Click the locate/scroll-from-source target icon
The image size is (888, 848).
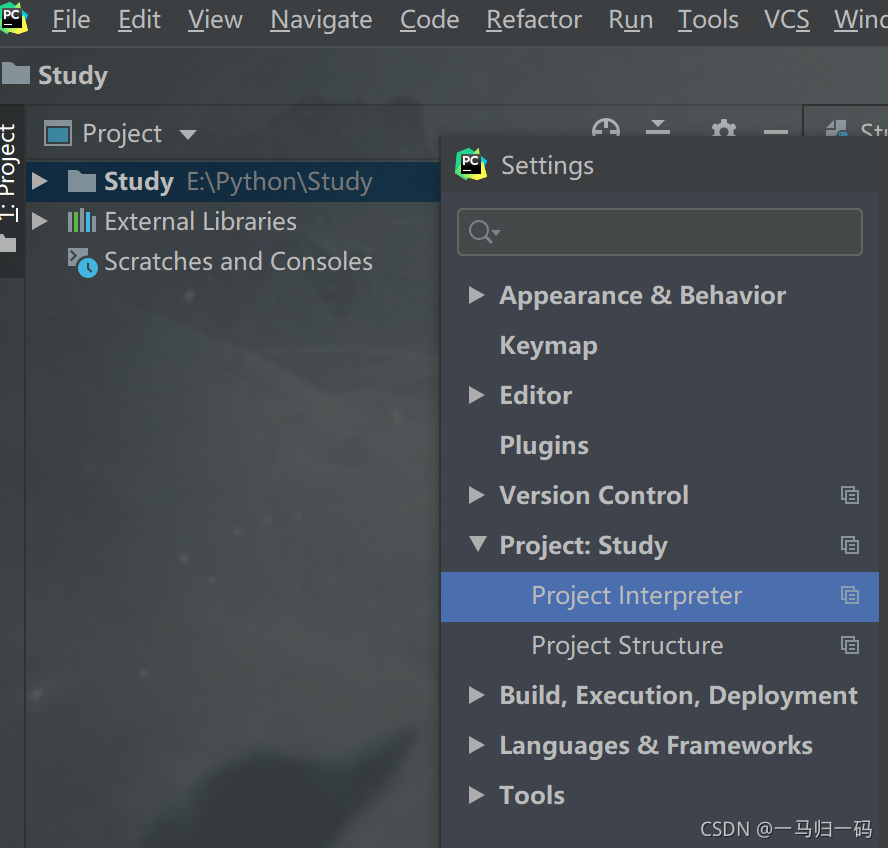(x=605, y=128)
